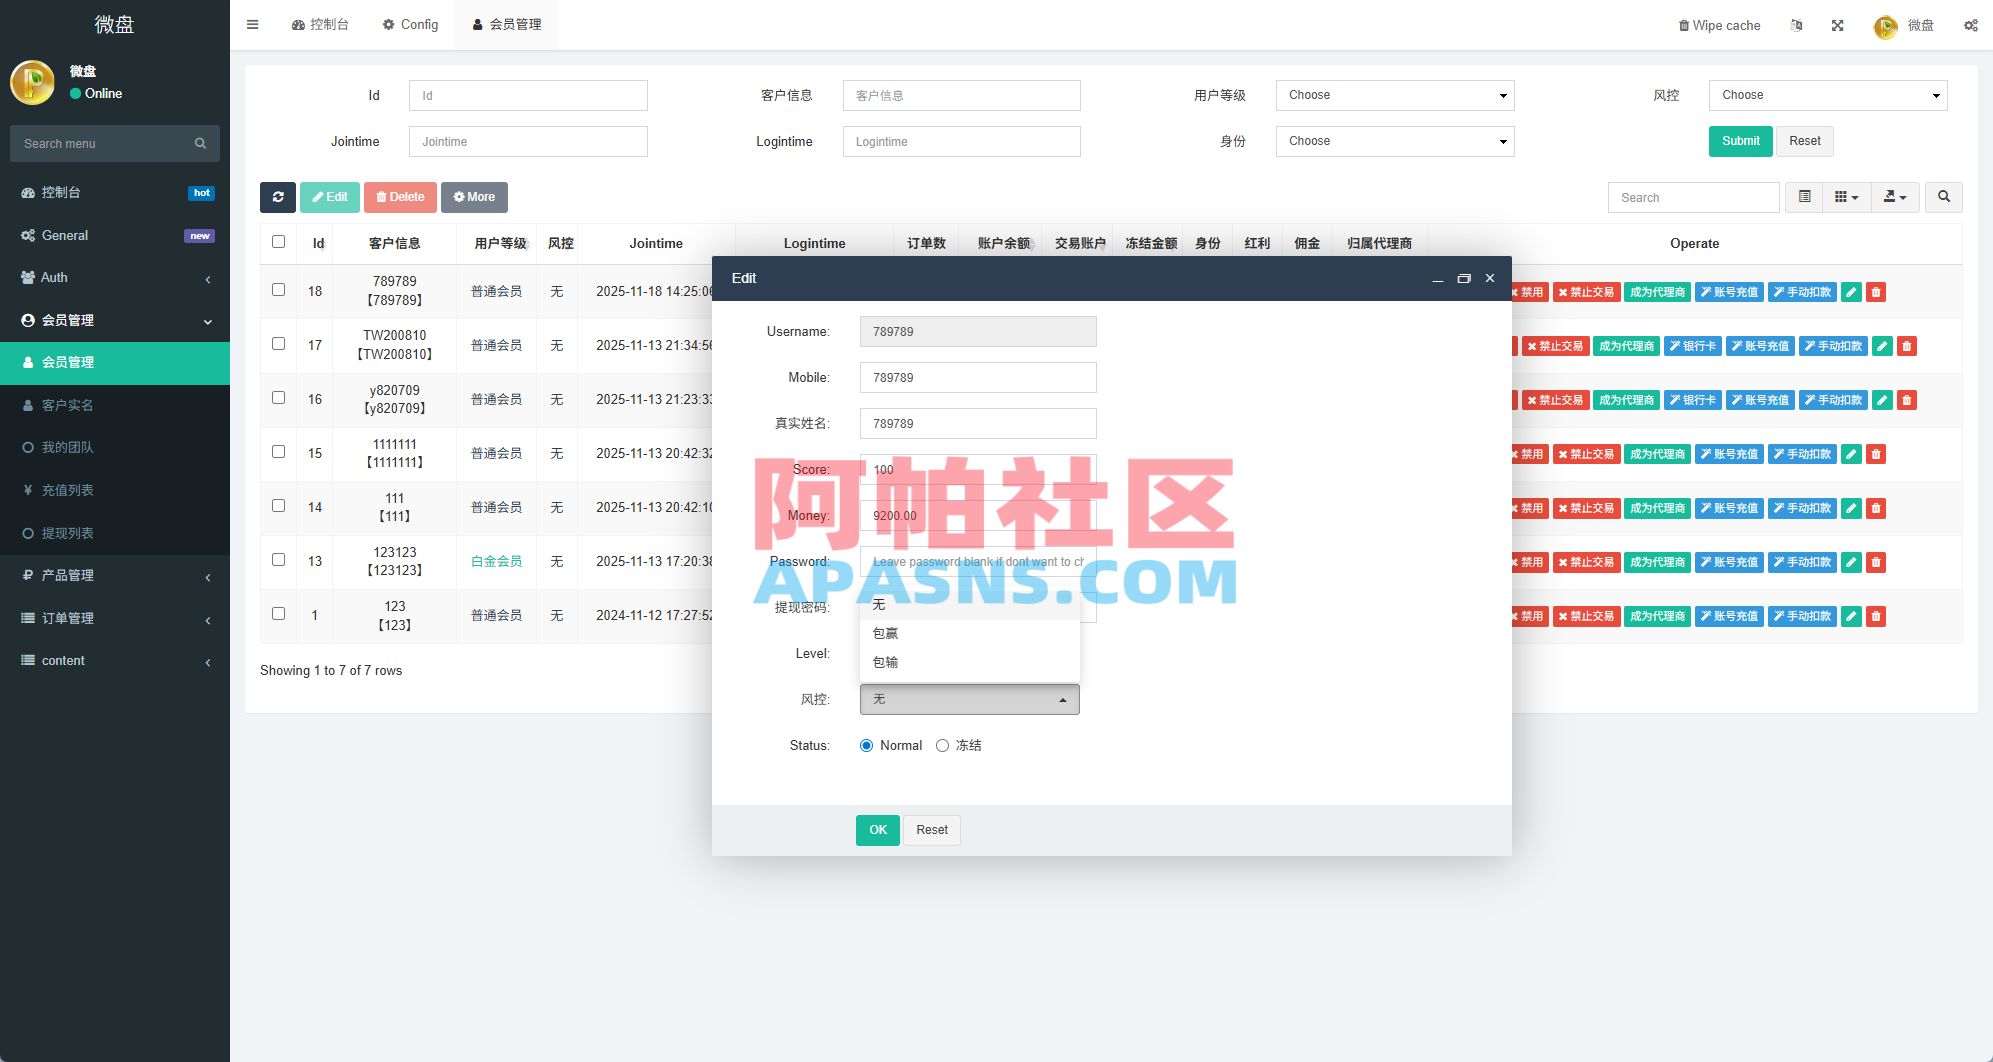
Task: Choose 包赢 option in the dropdown list
Action: 970,633
